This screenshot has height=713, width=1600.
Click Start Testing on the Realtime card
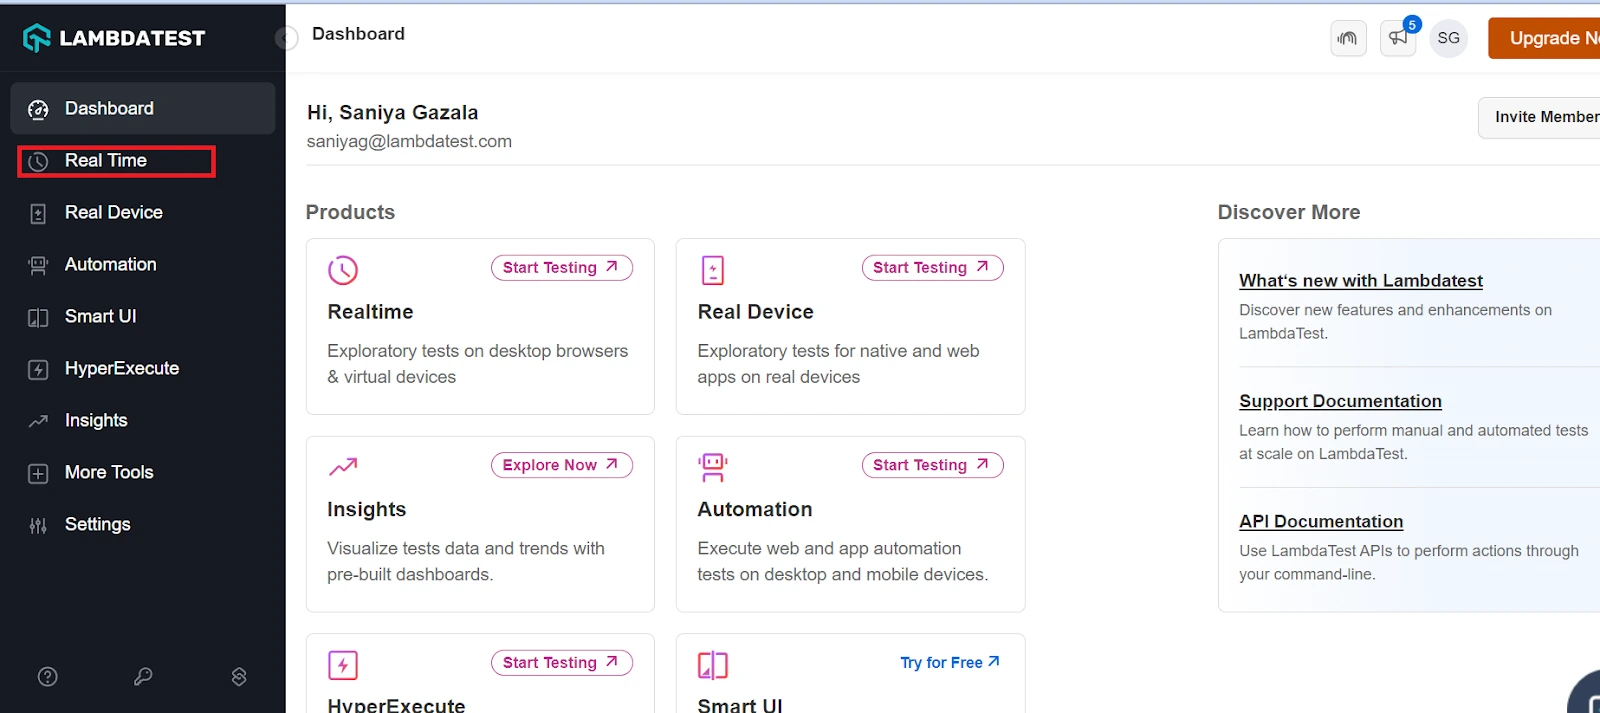point(561,268)
